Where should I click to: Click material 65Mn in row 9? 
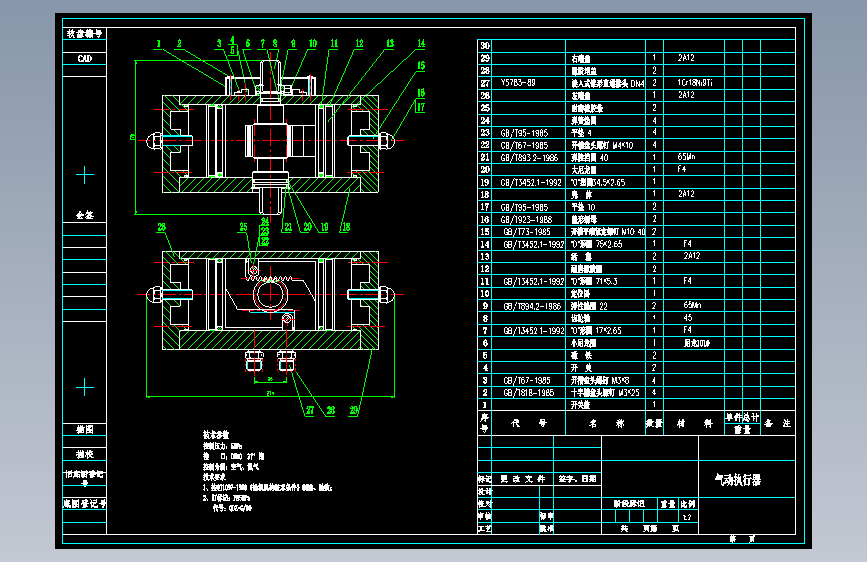692,305
